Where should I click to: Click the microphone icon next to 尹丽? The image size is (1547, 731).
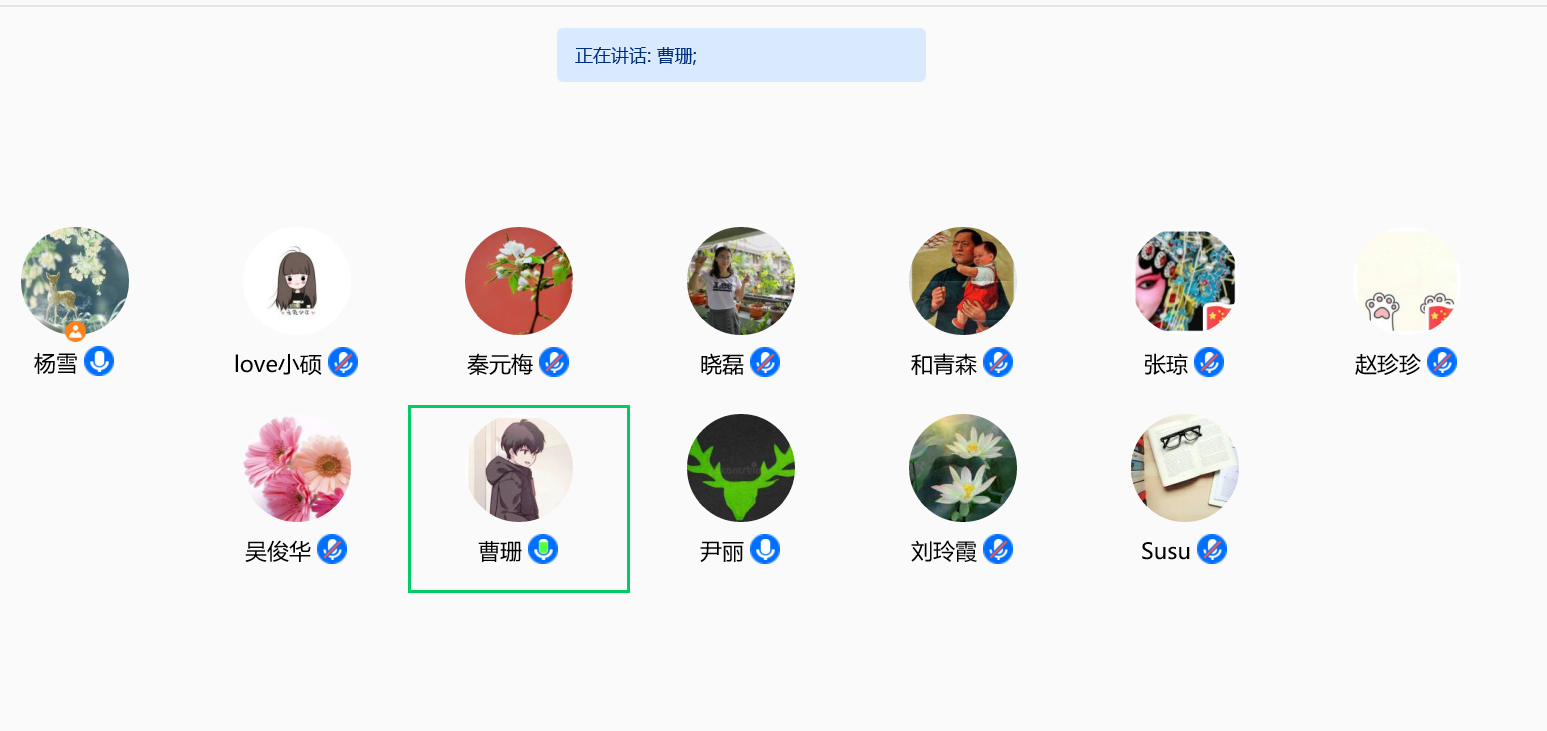765,548
